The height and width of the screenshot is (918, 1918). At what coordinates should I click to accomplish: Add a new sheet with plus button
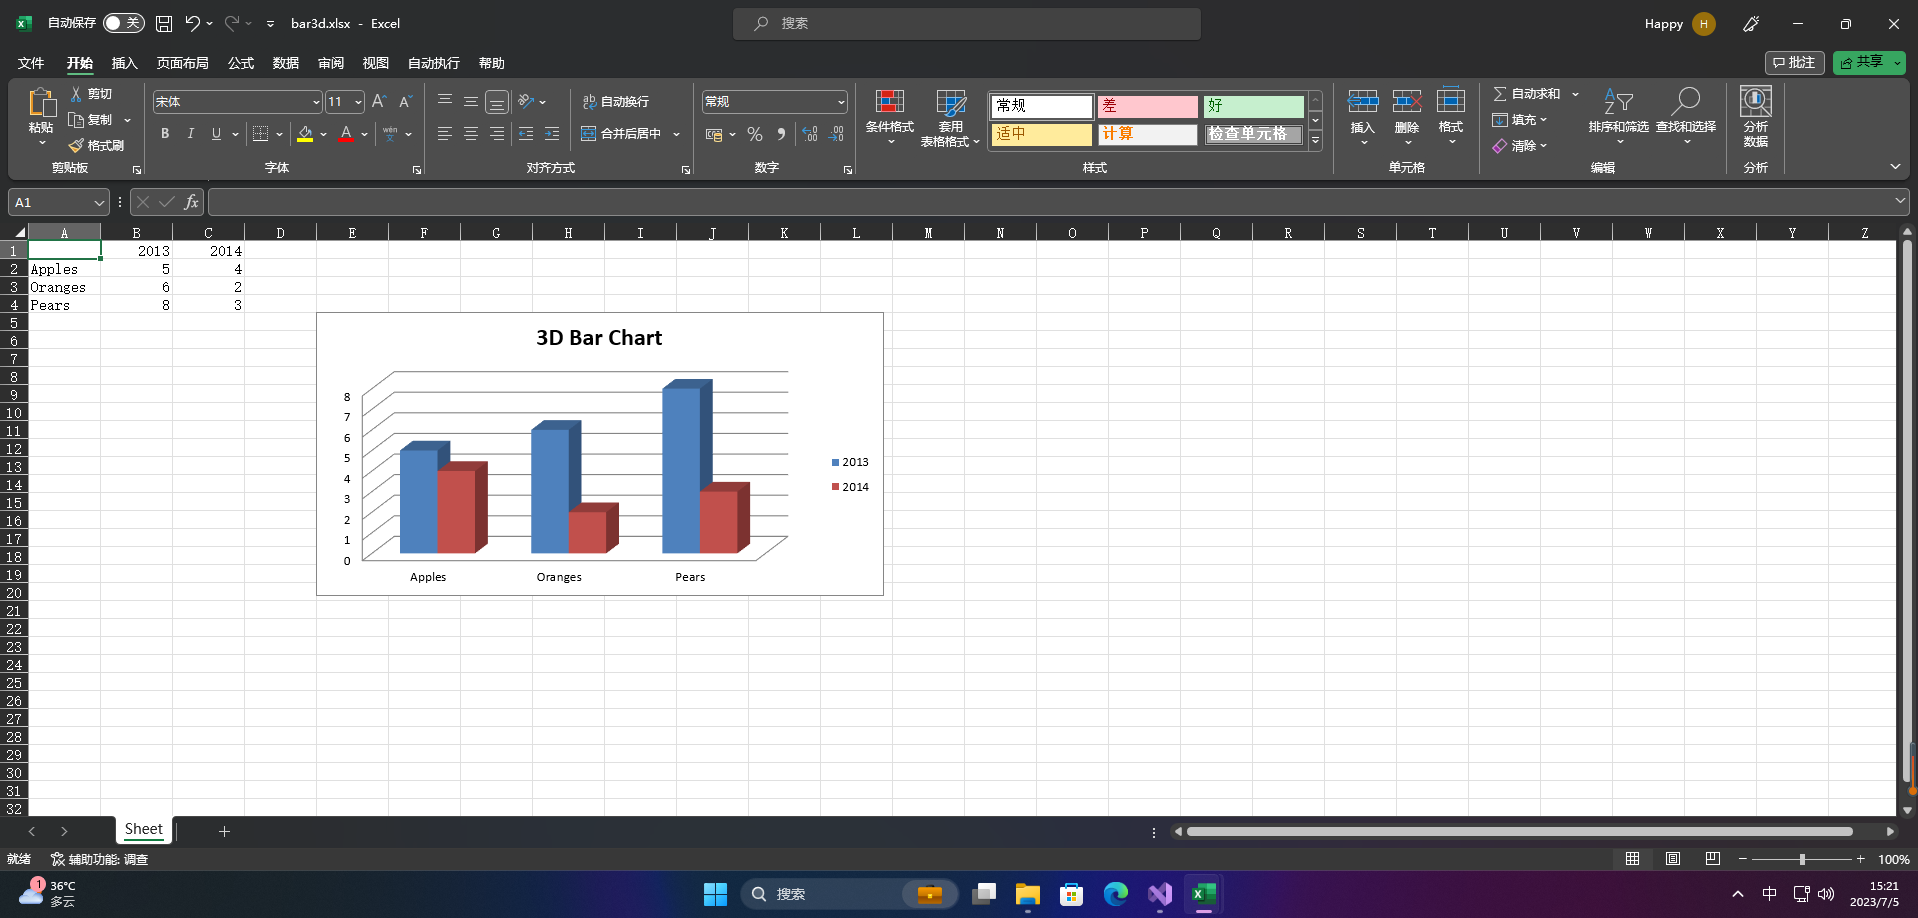[x=224, y=831]
